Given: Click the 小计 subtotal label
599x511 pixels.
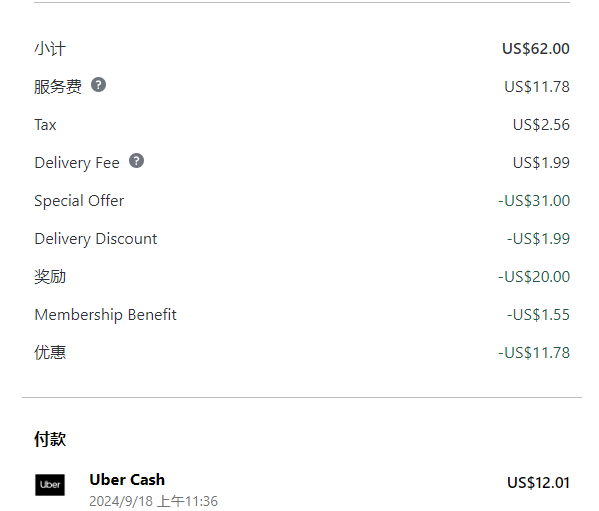Looking at the screenshot, I should tap(50, 49).
